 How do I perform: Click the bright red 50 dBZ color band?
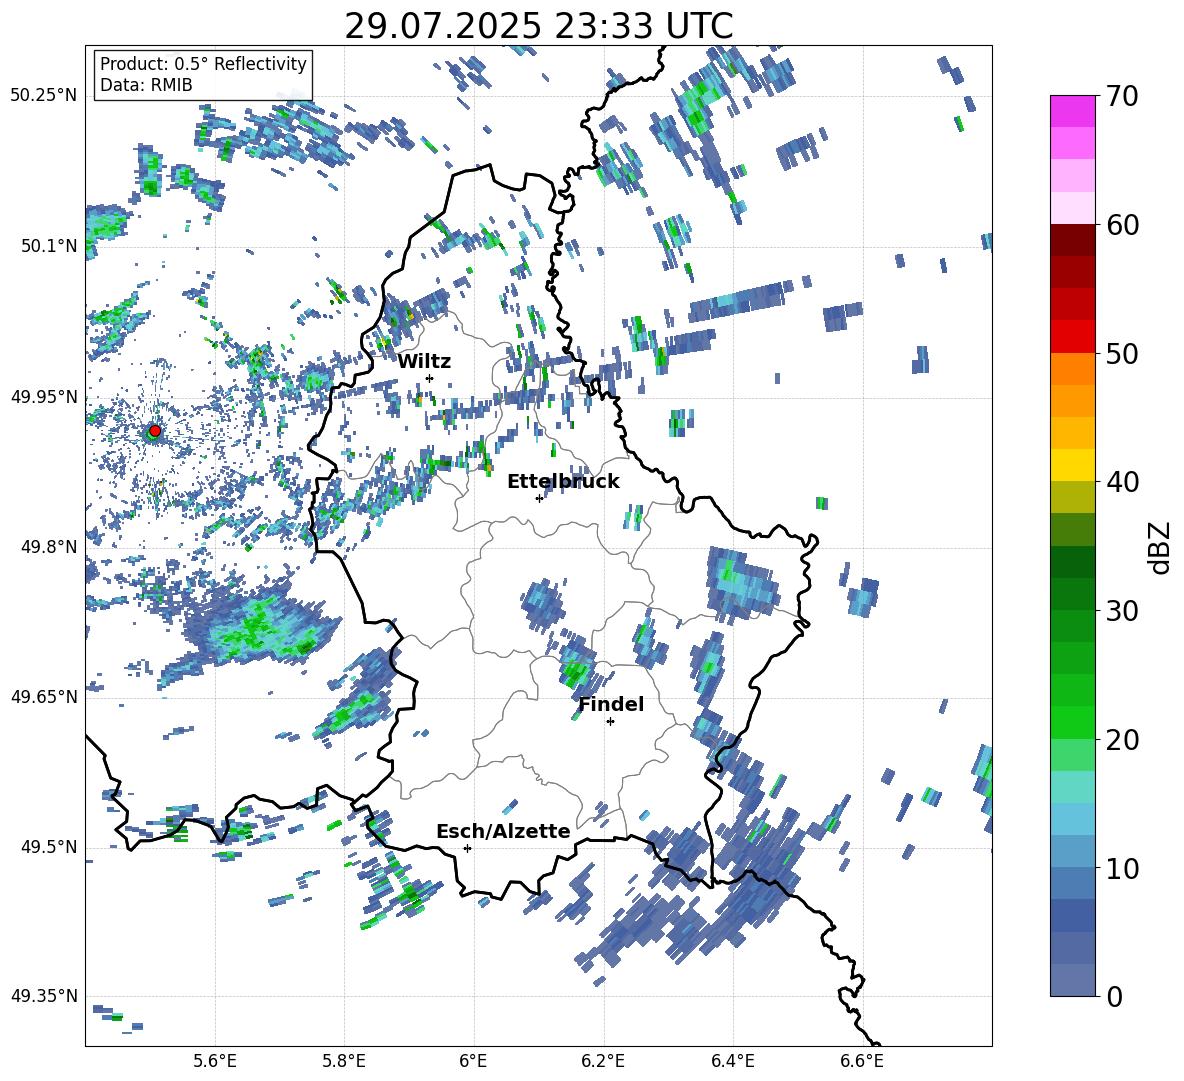click(1072, 337)
